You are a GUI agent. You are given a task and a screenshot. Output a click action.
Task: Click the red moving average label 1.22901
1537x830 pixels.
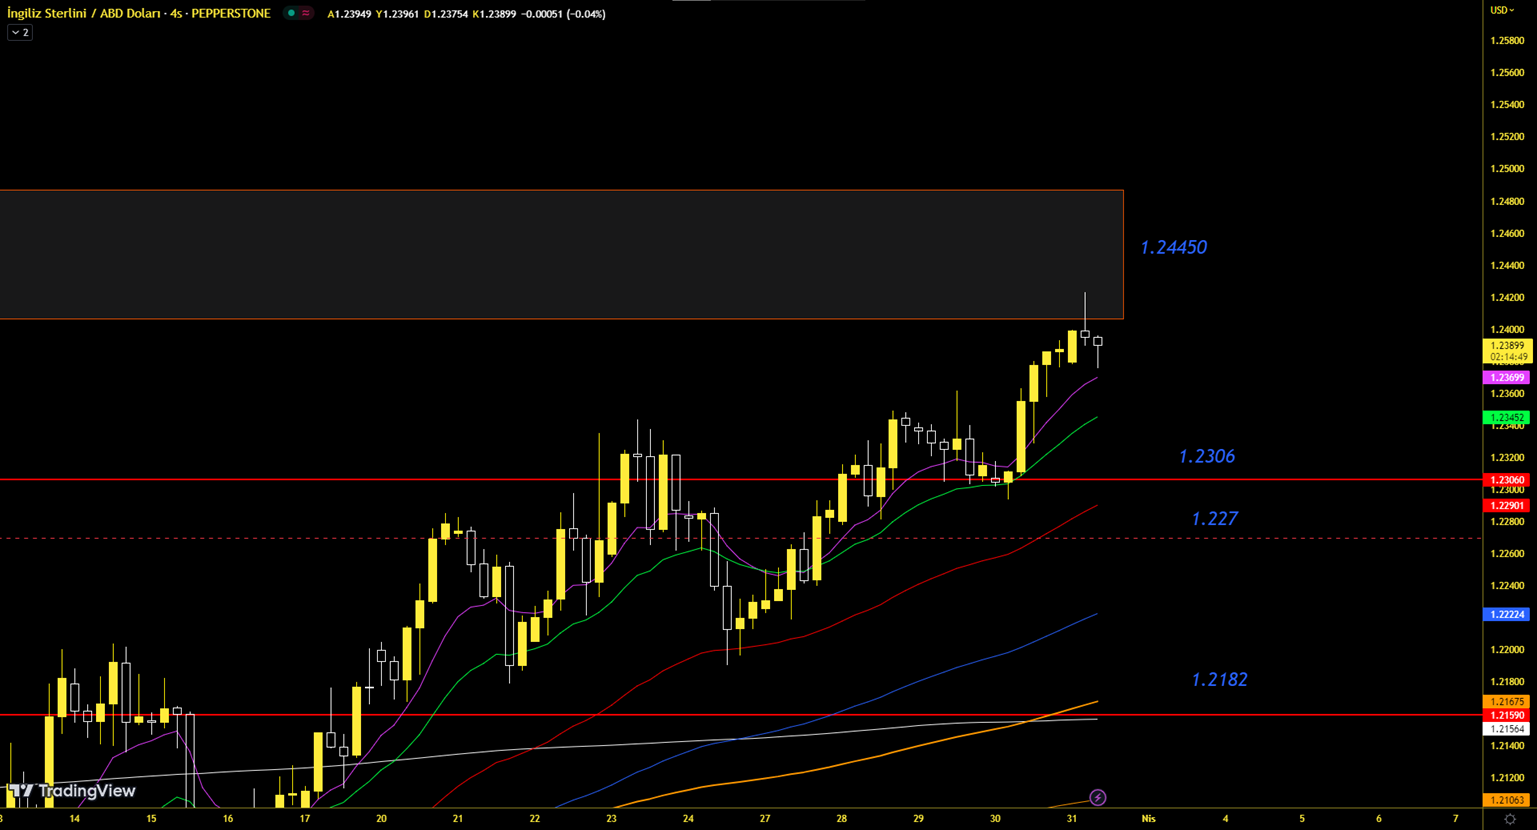point(1507,506)
